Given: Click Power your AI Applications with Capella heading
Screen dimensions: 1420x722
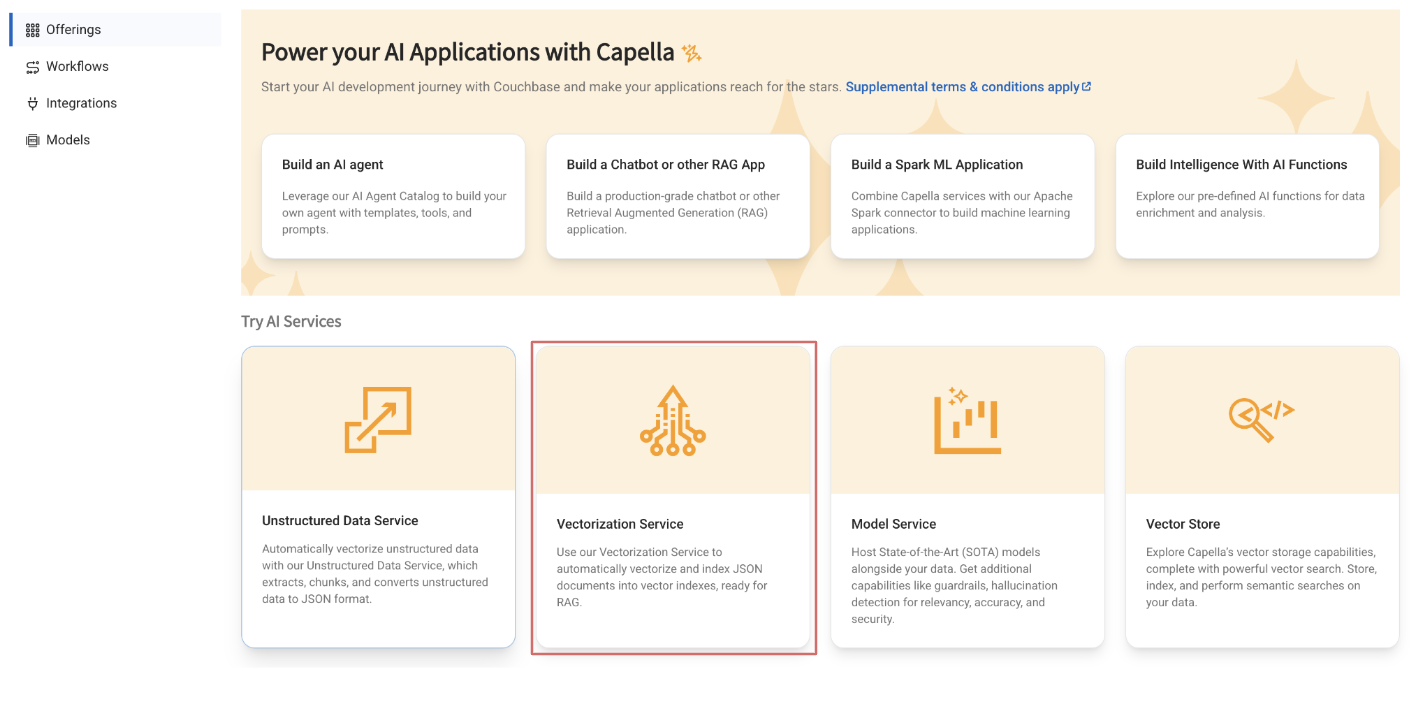Looking at the screenshot, I should click(x=469, y=52).
